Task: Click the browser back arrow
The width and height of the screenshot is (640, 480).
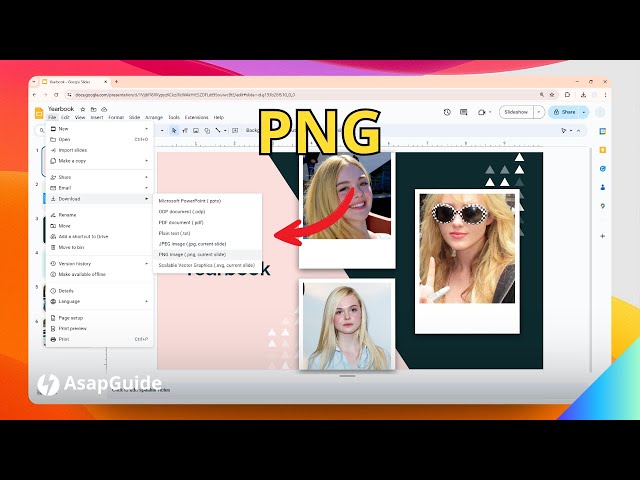Action: (35, 95)
